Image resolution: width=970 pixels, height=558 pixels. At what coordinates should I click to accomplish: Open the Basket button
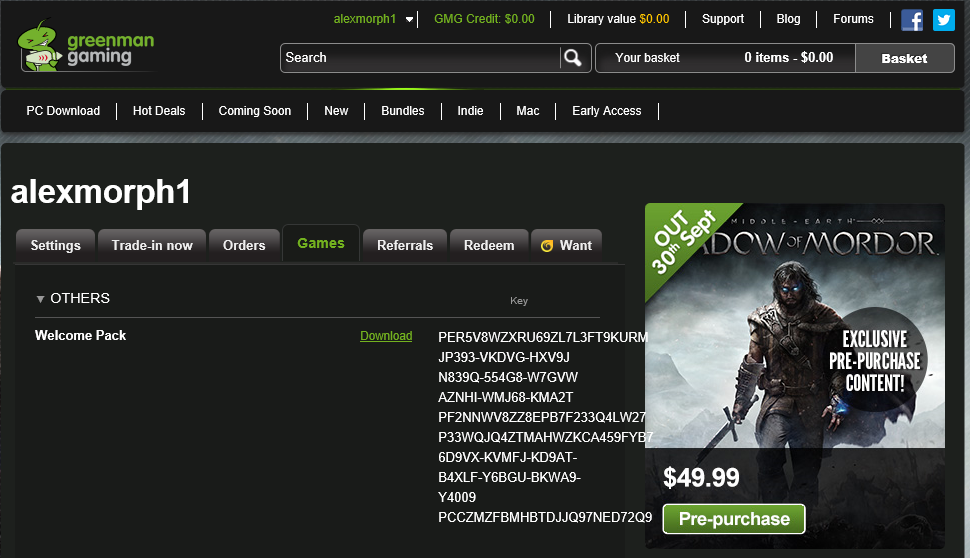904,58
